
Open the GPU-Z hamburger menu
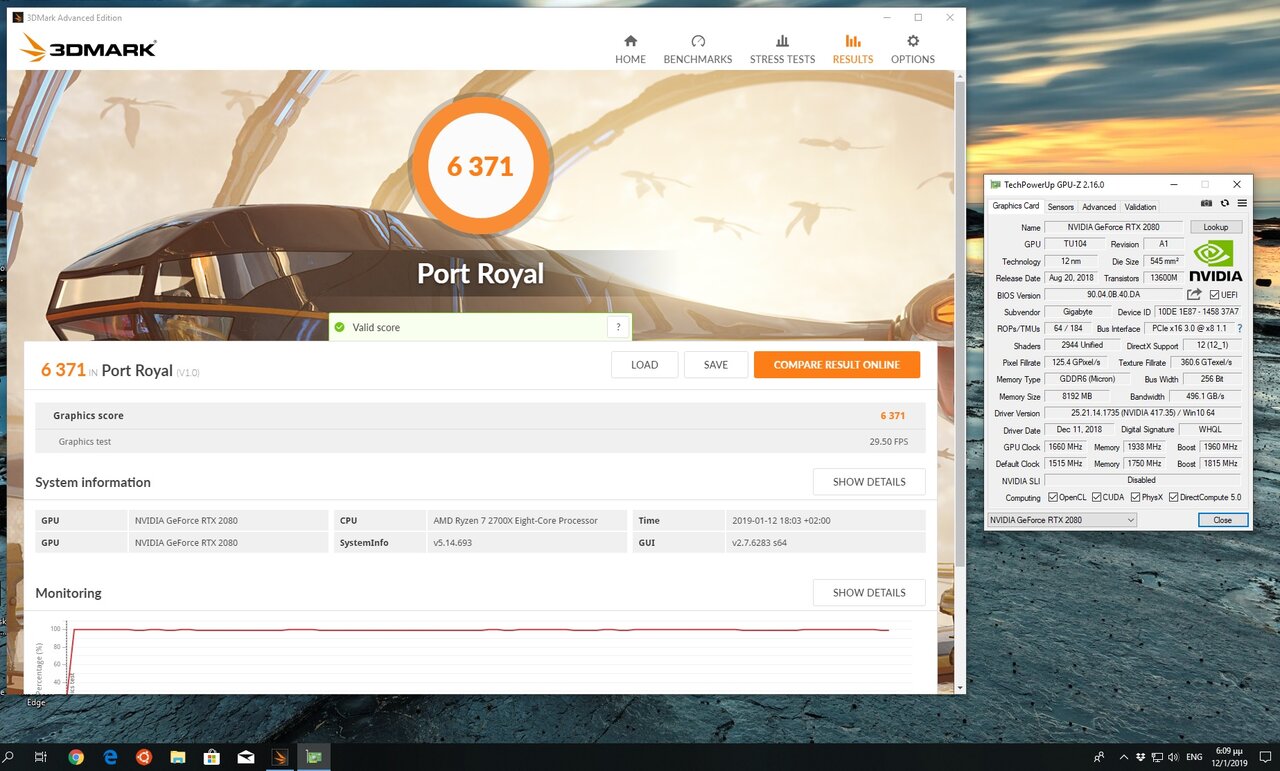[x=1242, y=203]
